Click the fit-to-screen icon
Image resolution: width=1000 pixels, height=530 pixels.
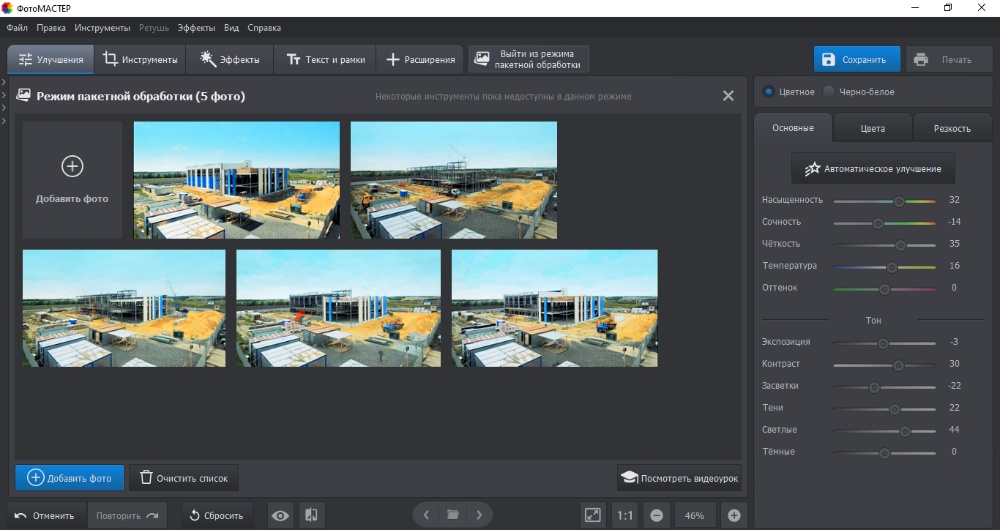click(x=593, y=515)
